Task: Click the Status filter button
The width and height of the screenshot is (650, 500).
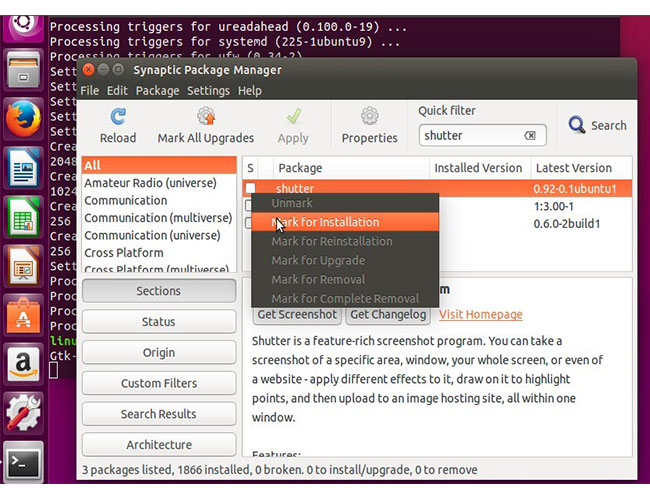Action: 159,321
